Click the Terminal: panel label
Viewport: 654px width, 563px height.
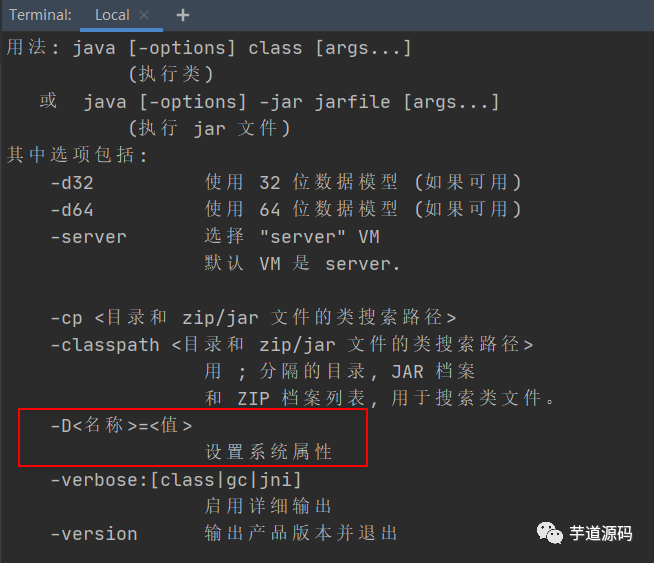(40, 15)
